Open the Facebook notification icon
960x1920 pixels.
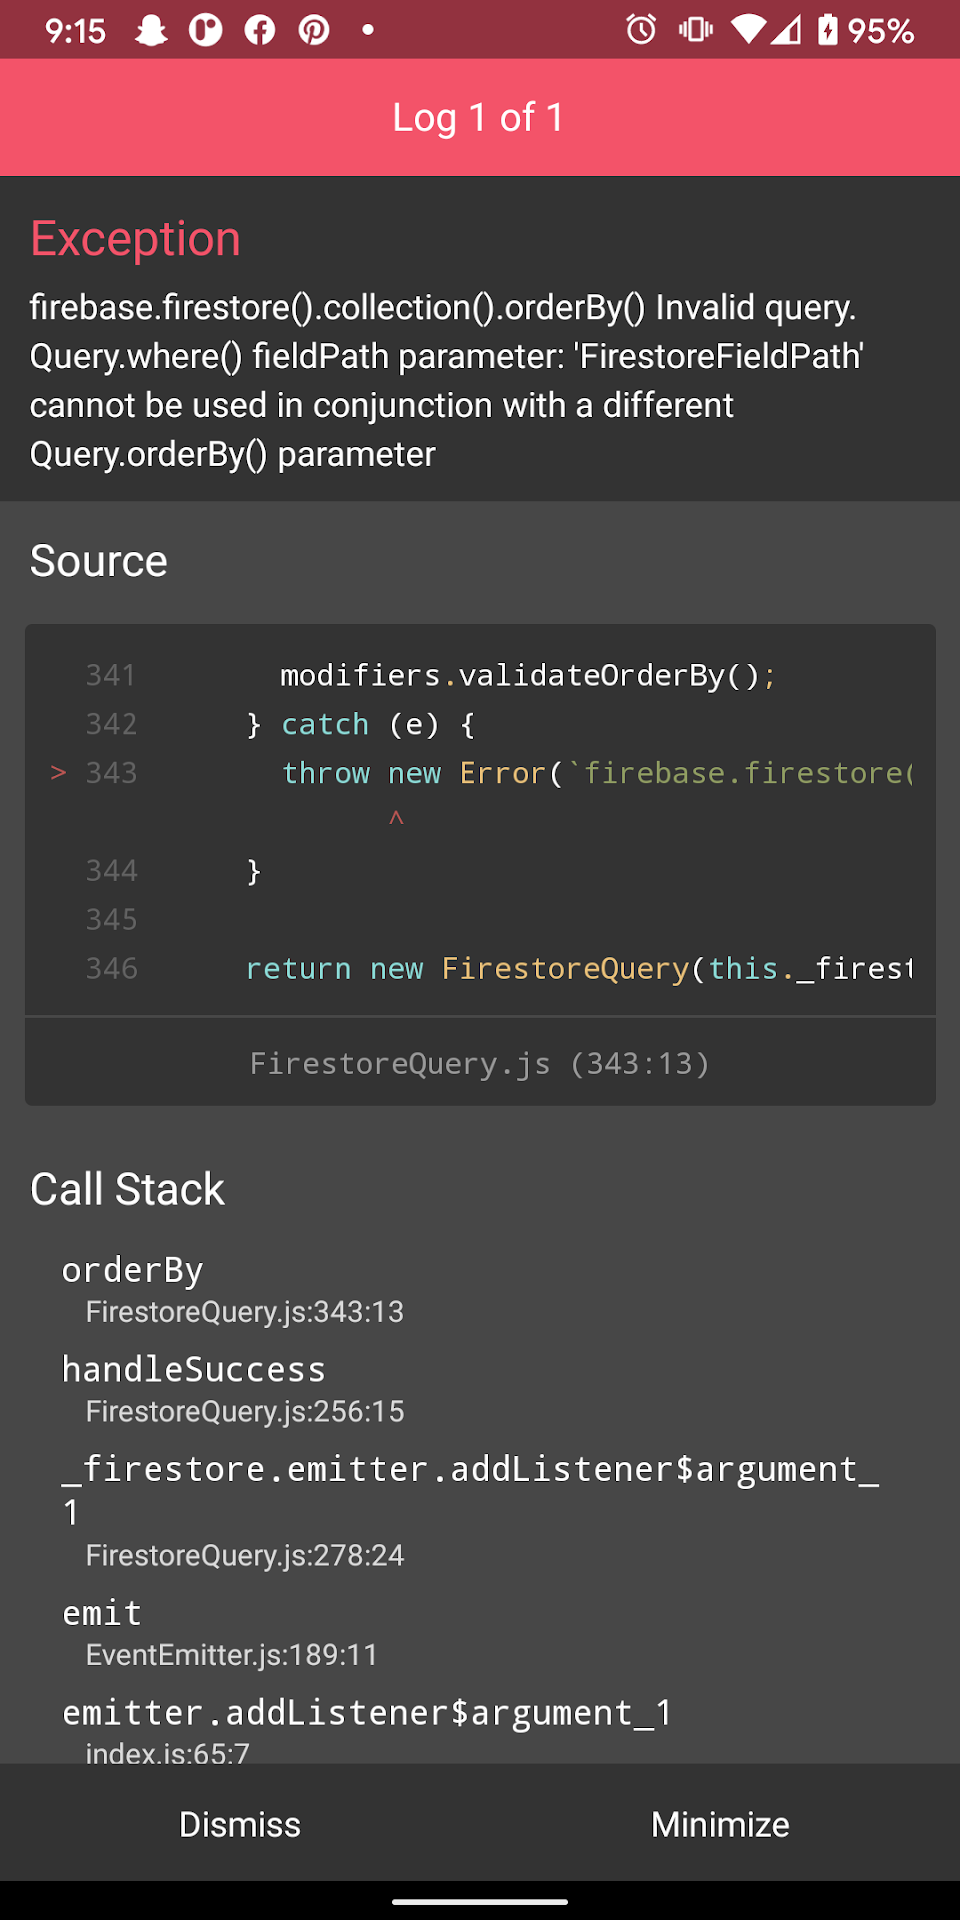259,30
